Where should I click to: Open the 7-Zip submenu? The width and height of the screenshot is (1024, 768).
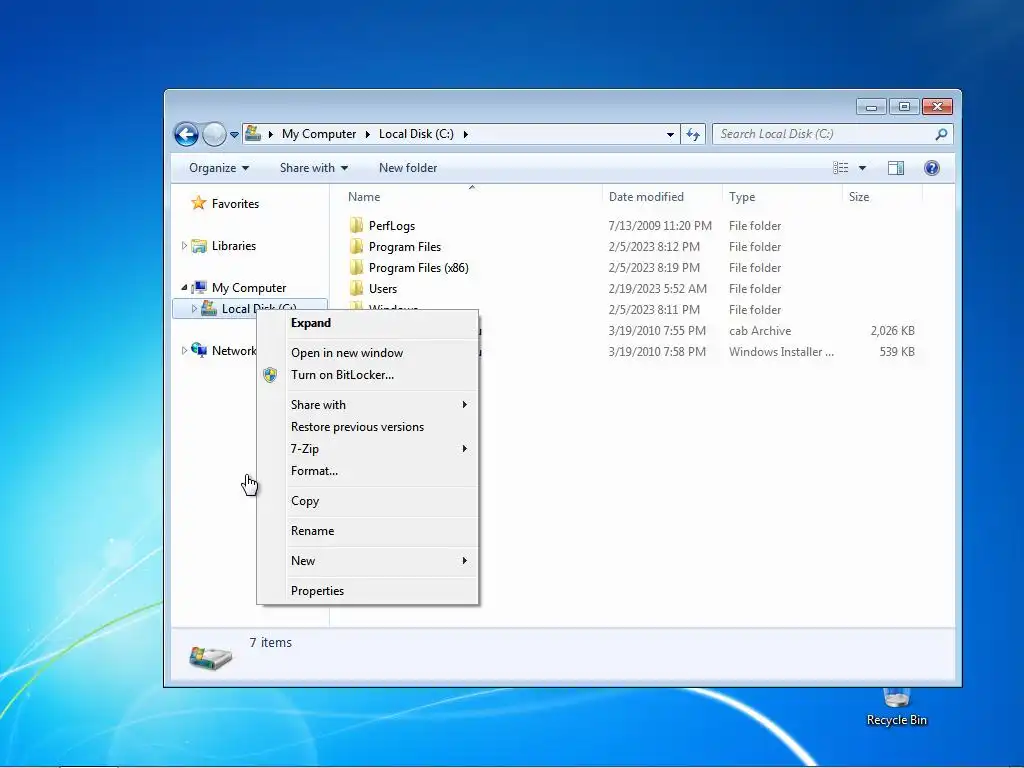point(368,449)
